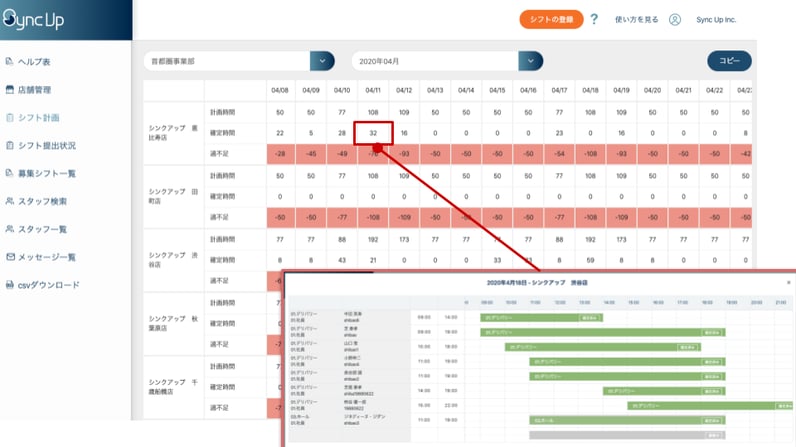Expand the 2020年04月 month dropdown arrow
This screenshot has width=796, height=447.
pos(530,61)
